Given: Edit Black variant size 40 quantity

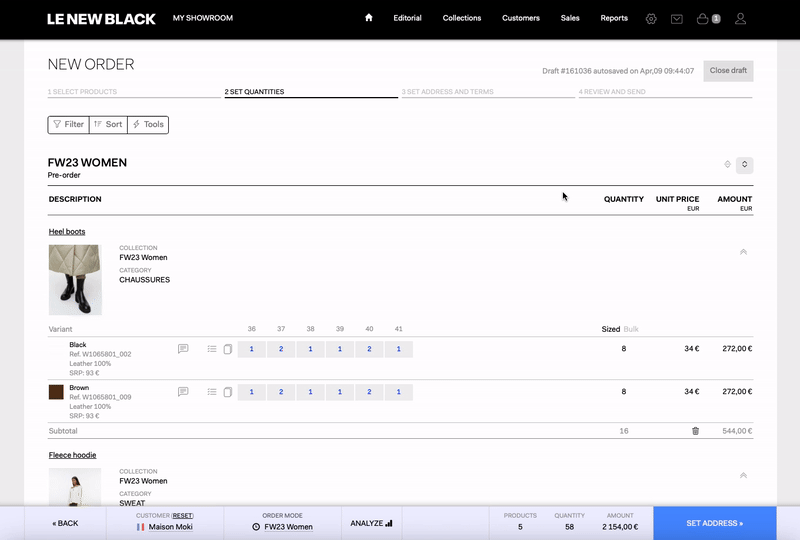Looking at the screenshot, I should 369,349.
